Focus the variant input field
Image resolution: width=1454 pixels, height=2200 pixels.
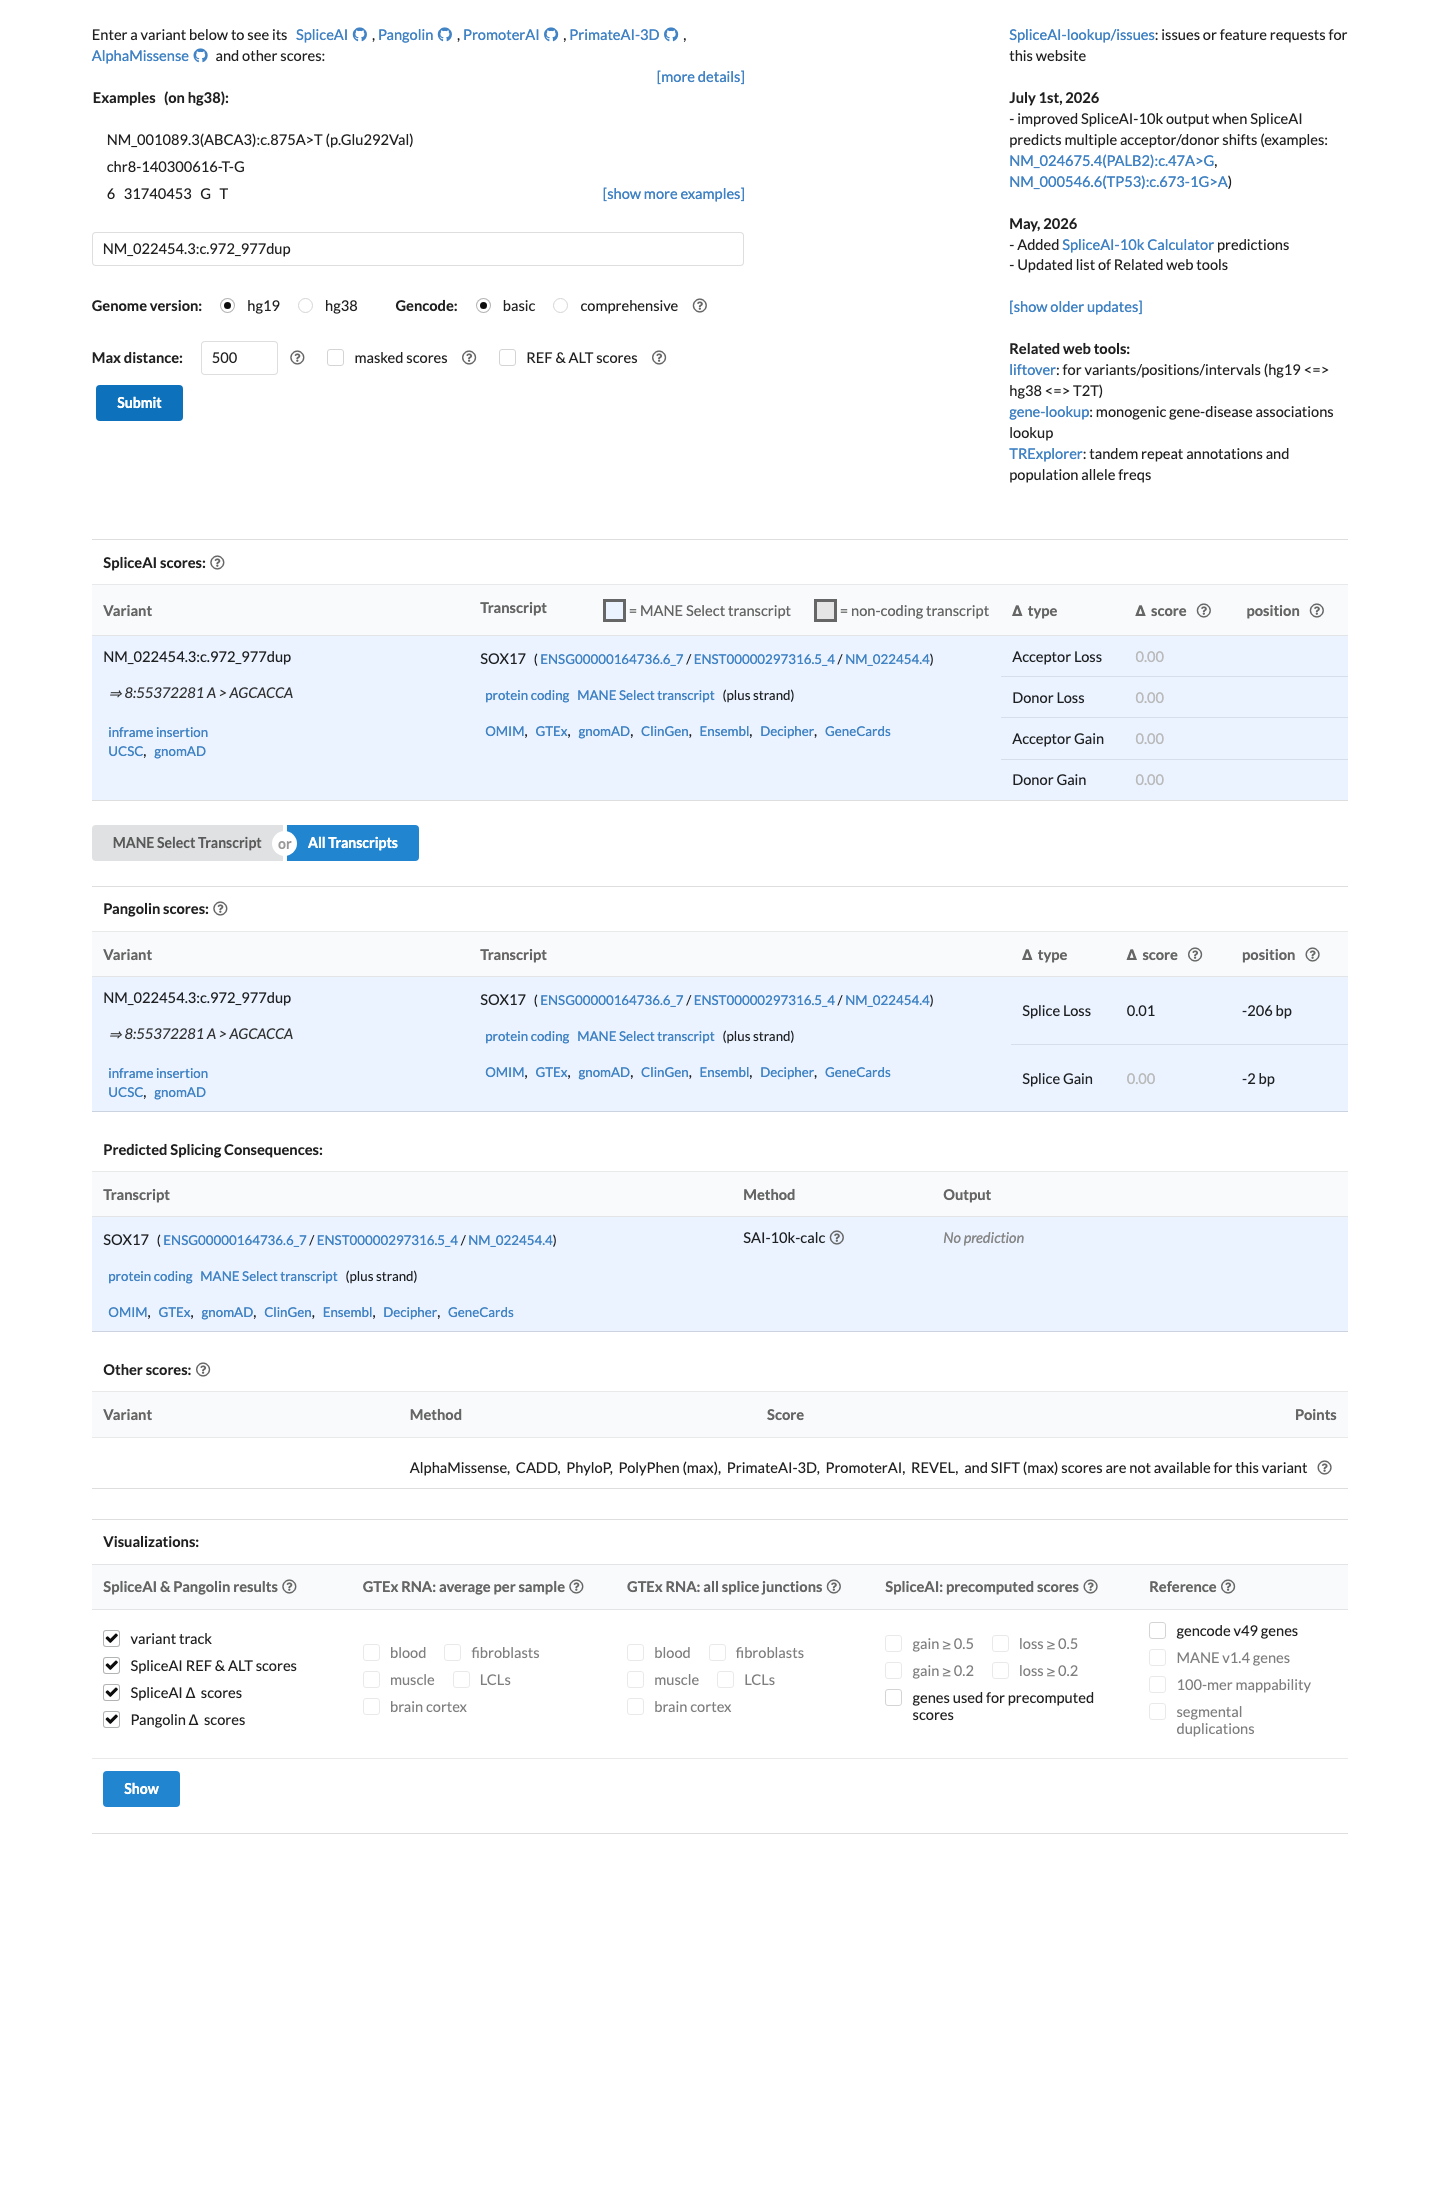coord(418,249)
